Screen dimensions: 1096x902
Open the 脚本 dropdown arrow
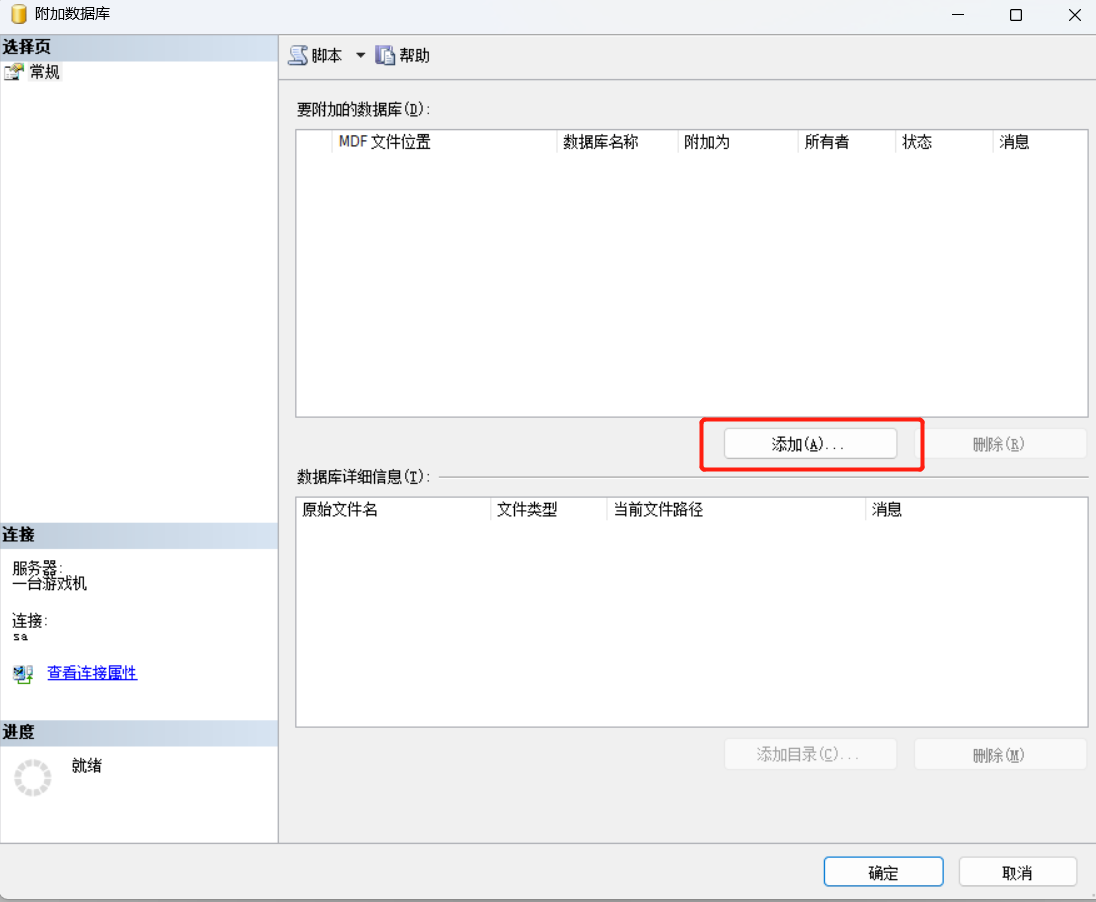361,56
